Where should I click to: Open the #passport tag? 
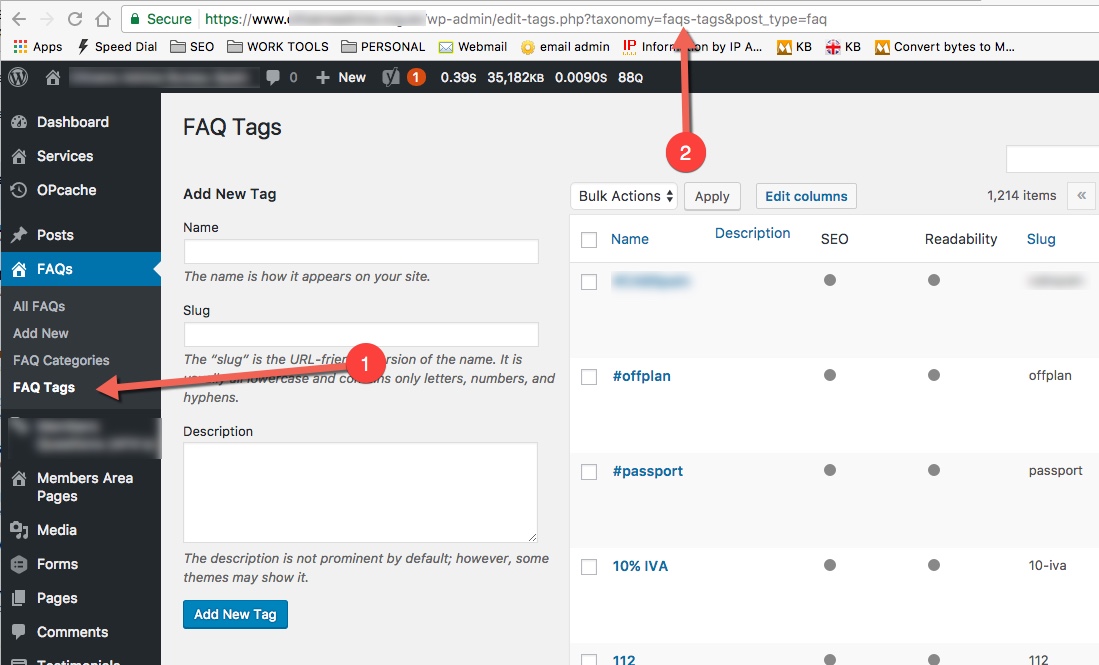click(648, 471)
